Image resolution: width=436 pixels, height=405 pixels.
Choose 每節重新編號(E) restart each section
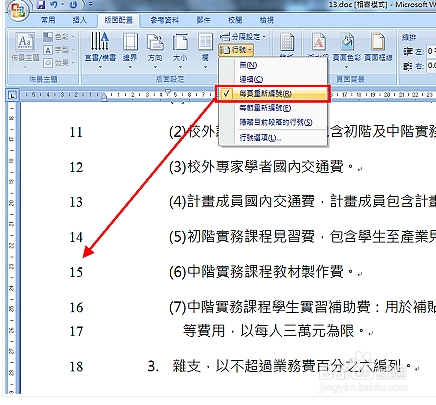pos(273,108)
